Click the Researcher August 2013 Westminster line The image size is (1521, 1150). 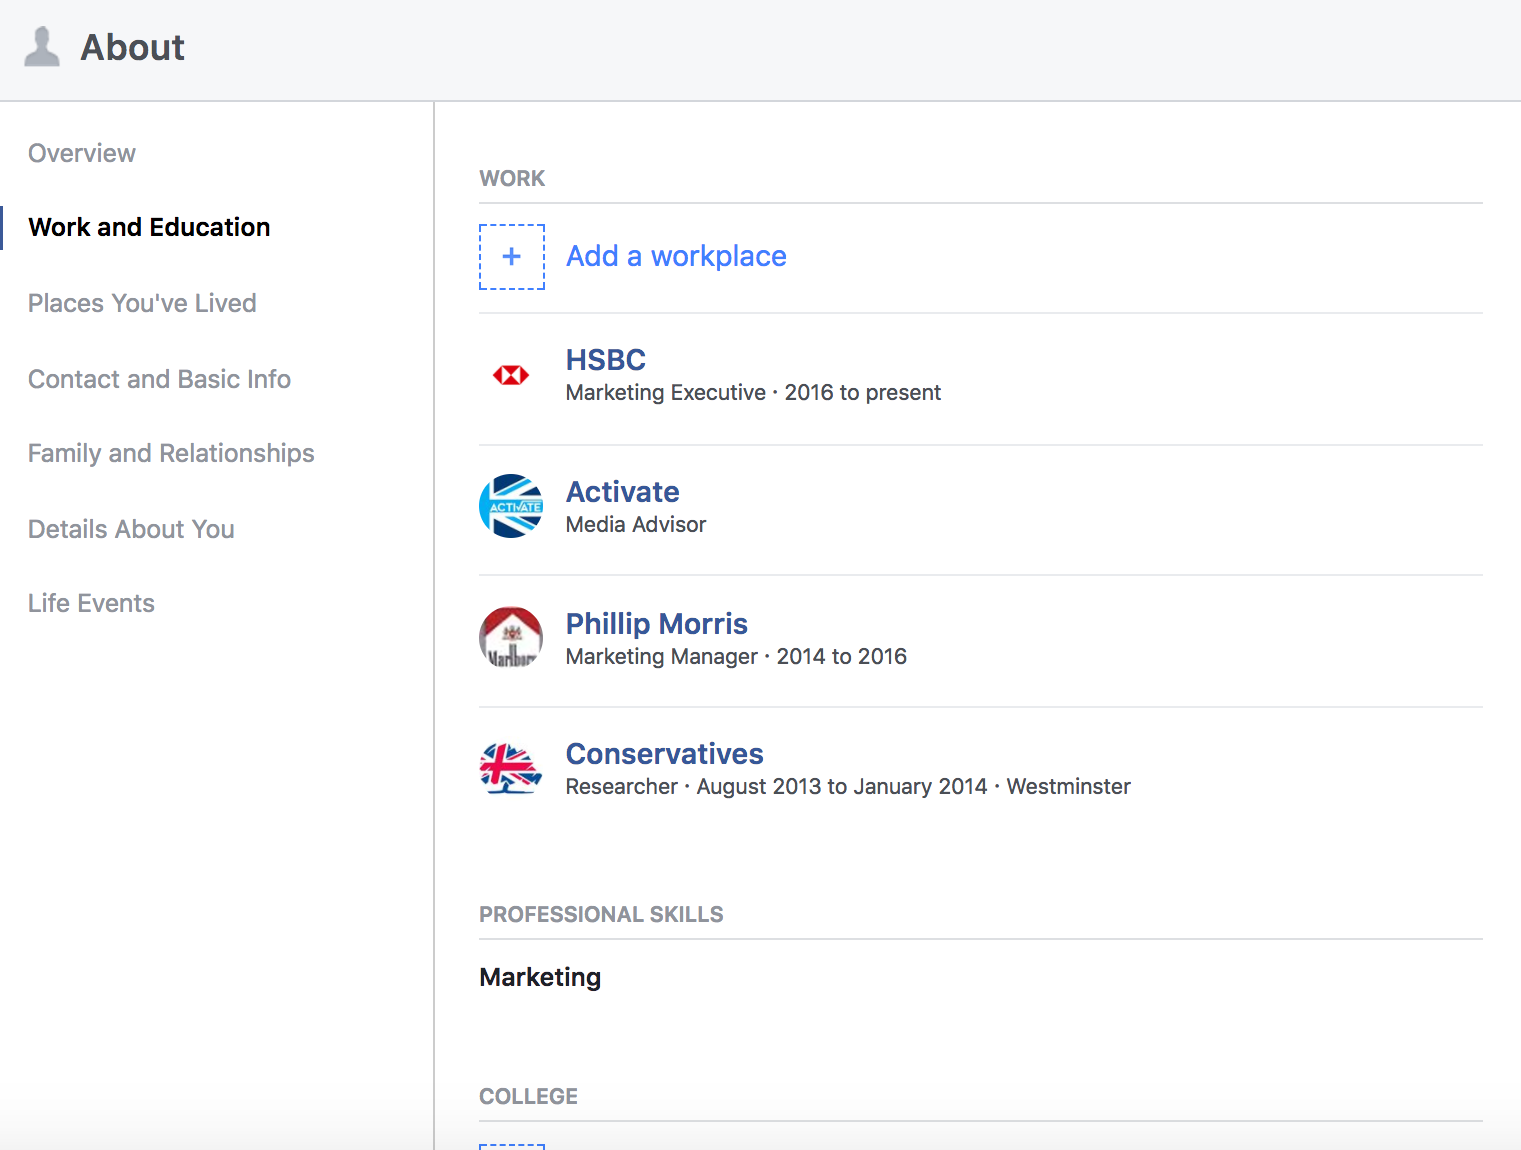click(x=848, y=787)
